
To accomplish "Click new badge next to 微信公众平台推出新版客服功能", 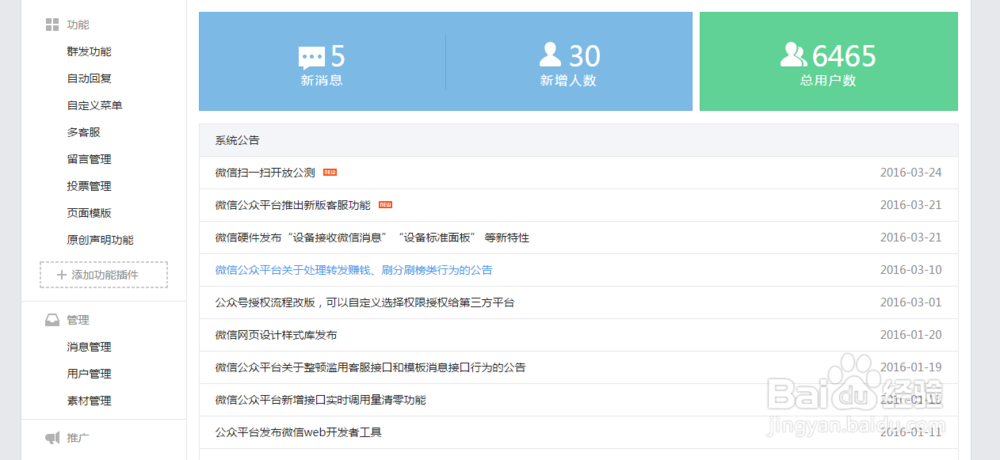I will coord(385,205).
